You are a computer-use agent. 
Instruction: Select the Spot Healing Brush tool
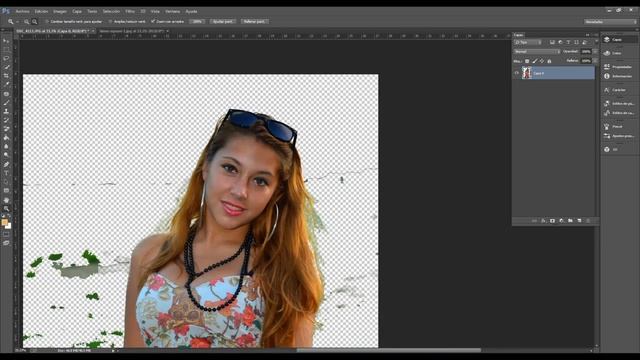[6, 94]
